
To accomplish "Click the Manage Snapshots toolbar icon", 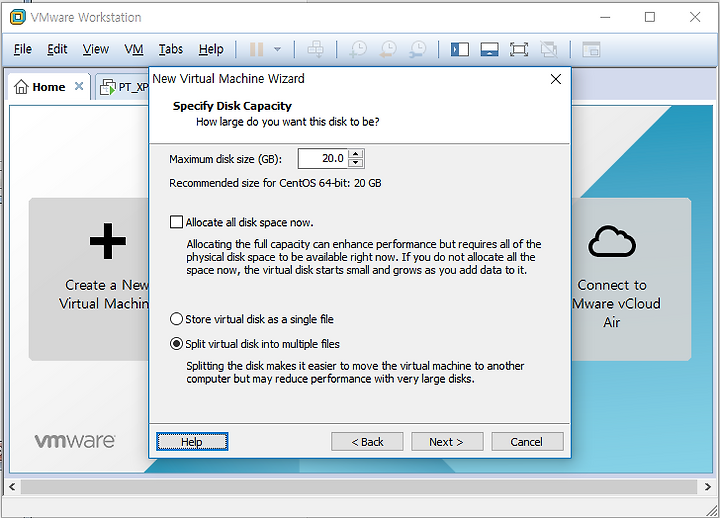I will click(x=418, y=49).
